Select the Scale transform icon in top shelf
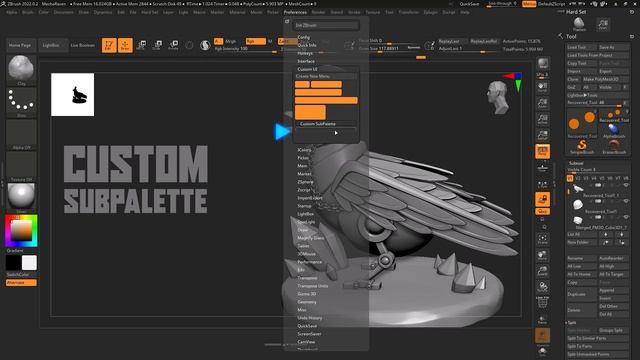 [x=158, y=45]
